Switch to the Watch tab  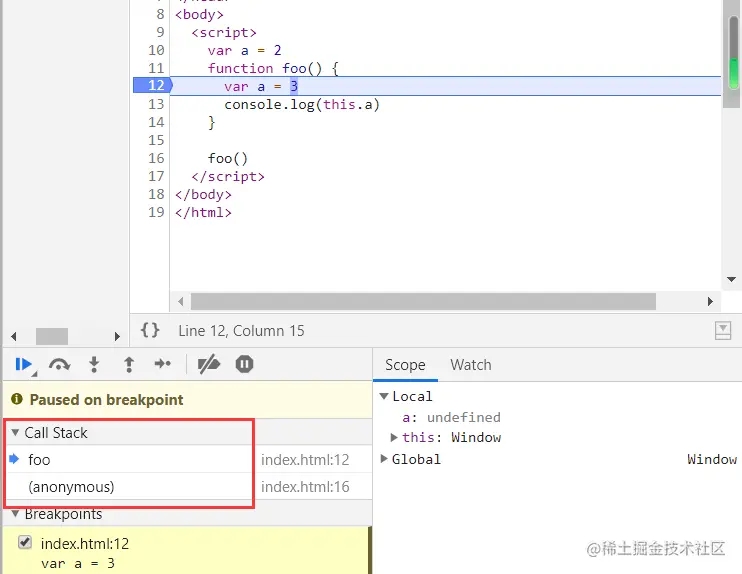point(471,365)
